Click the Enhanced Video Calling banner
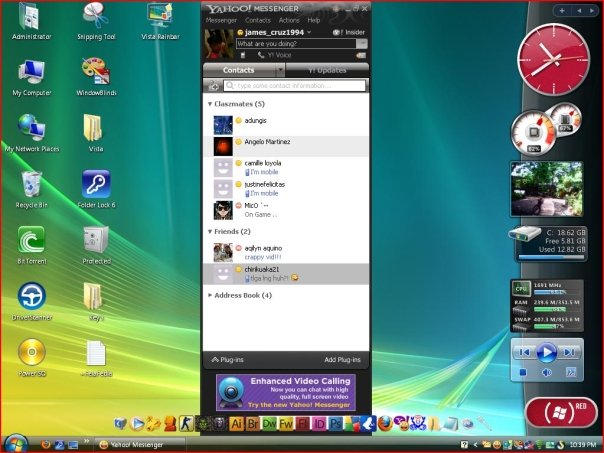Viewport: 604px width, 453px height. (285, 392)
